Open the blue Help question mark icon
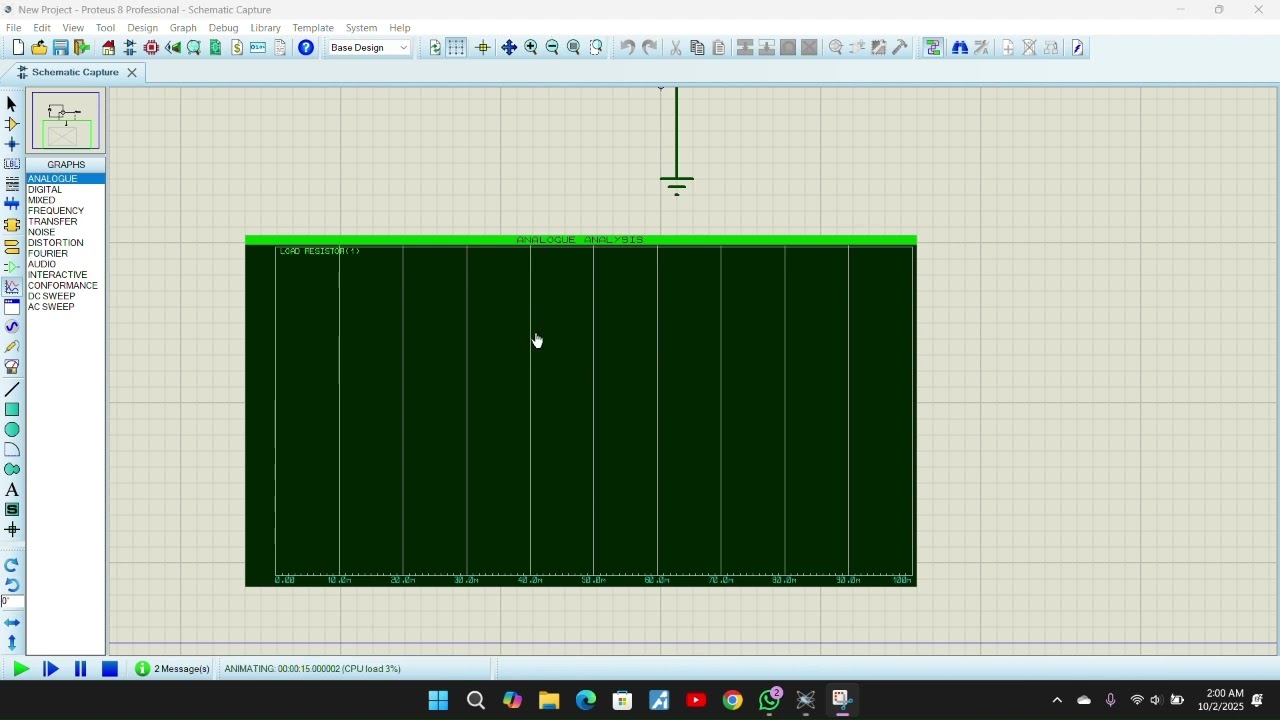Screen dimensions: 1280x720 (x=306, y=48)
